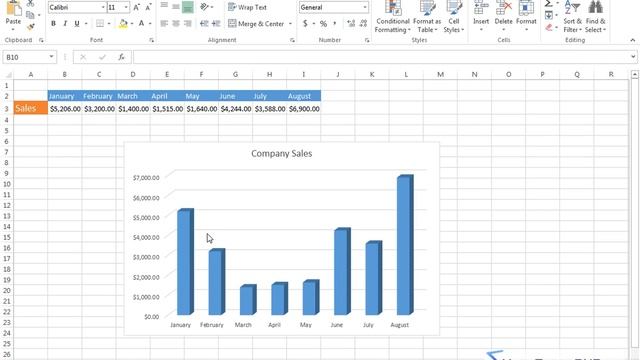Open the Calibri font name dropdown
The width and height of the screenshot is (640, 360).
(103, 7)
